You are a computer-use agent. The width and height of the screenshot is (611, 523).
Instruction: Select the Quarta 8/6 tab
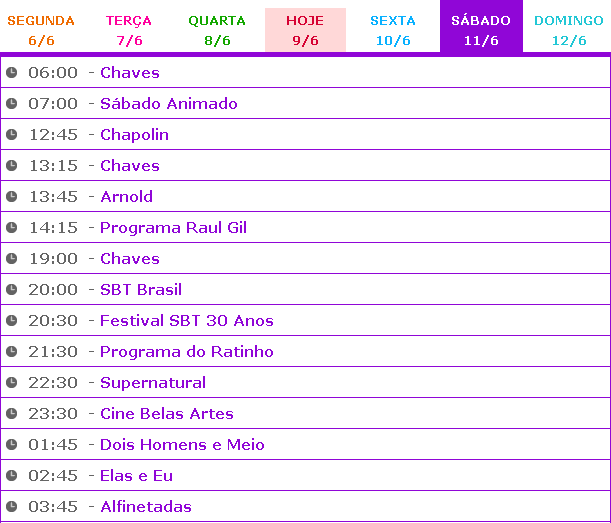click(x=217, y=30)
